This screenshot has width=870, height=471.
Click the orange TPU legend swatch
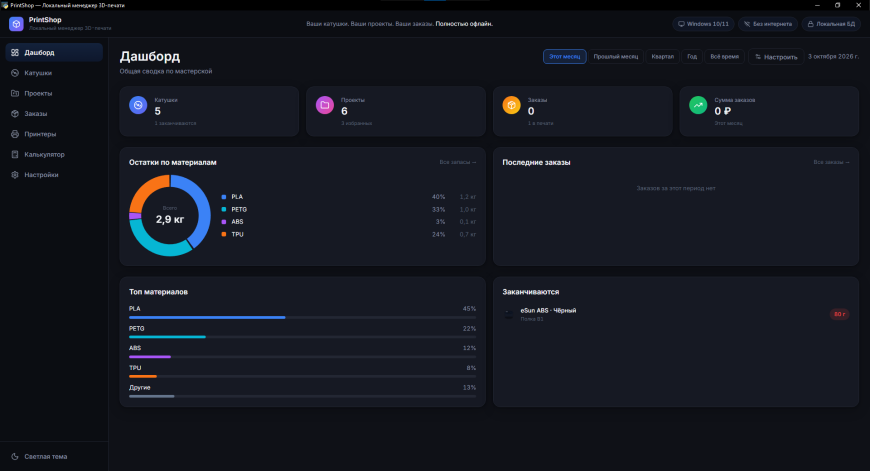[224, 235]
